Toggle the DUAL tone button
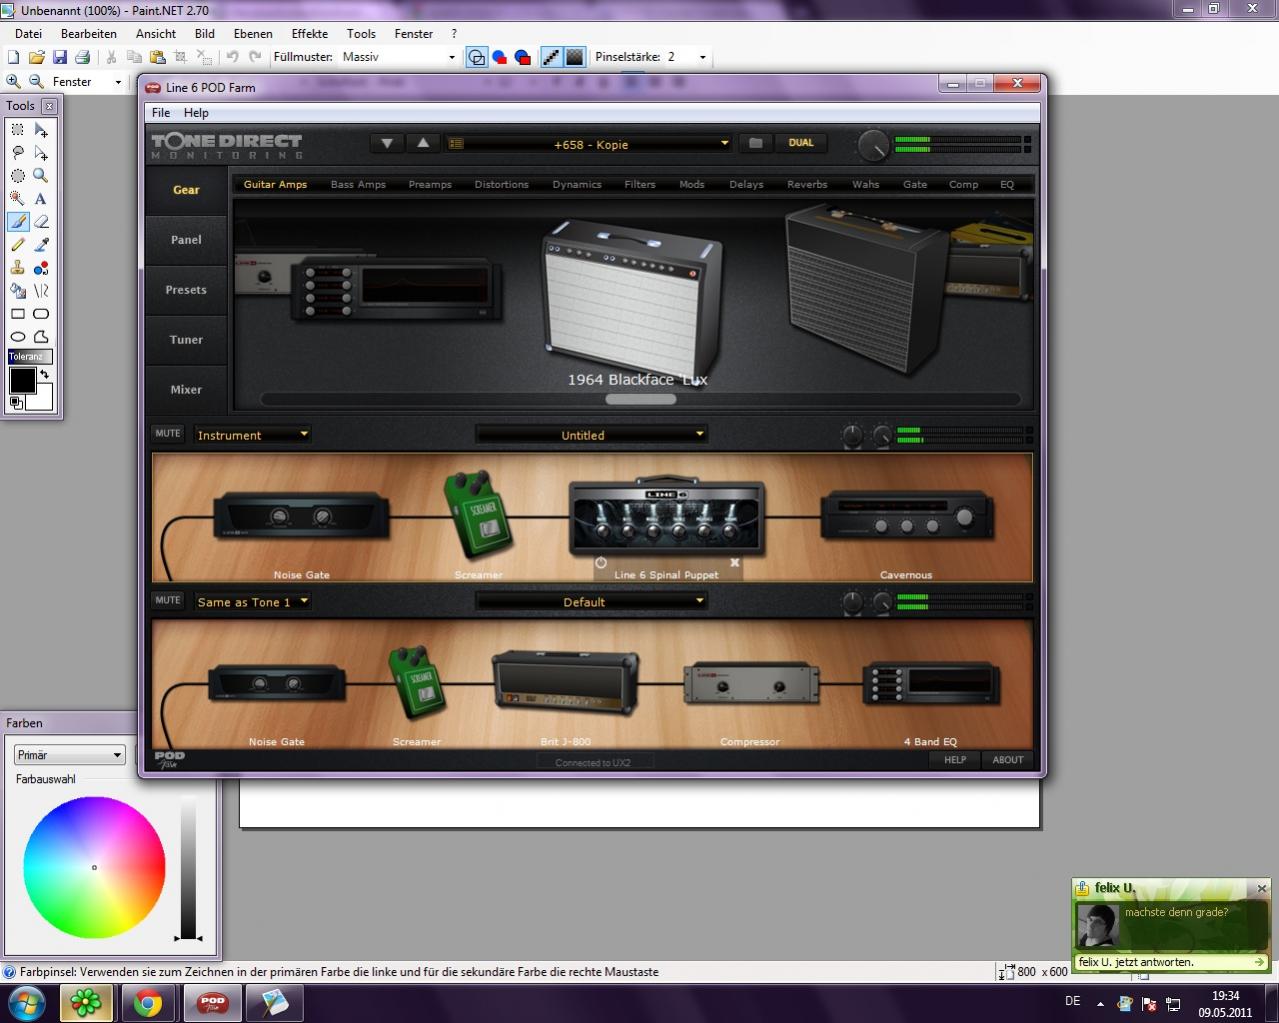 (801, 143)
